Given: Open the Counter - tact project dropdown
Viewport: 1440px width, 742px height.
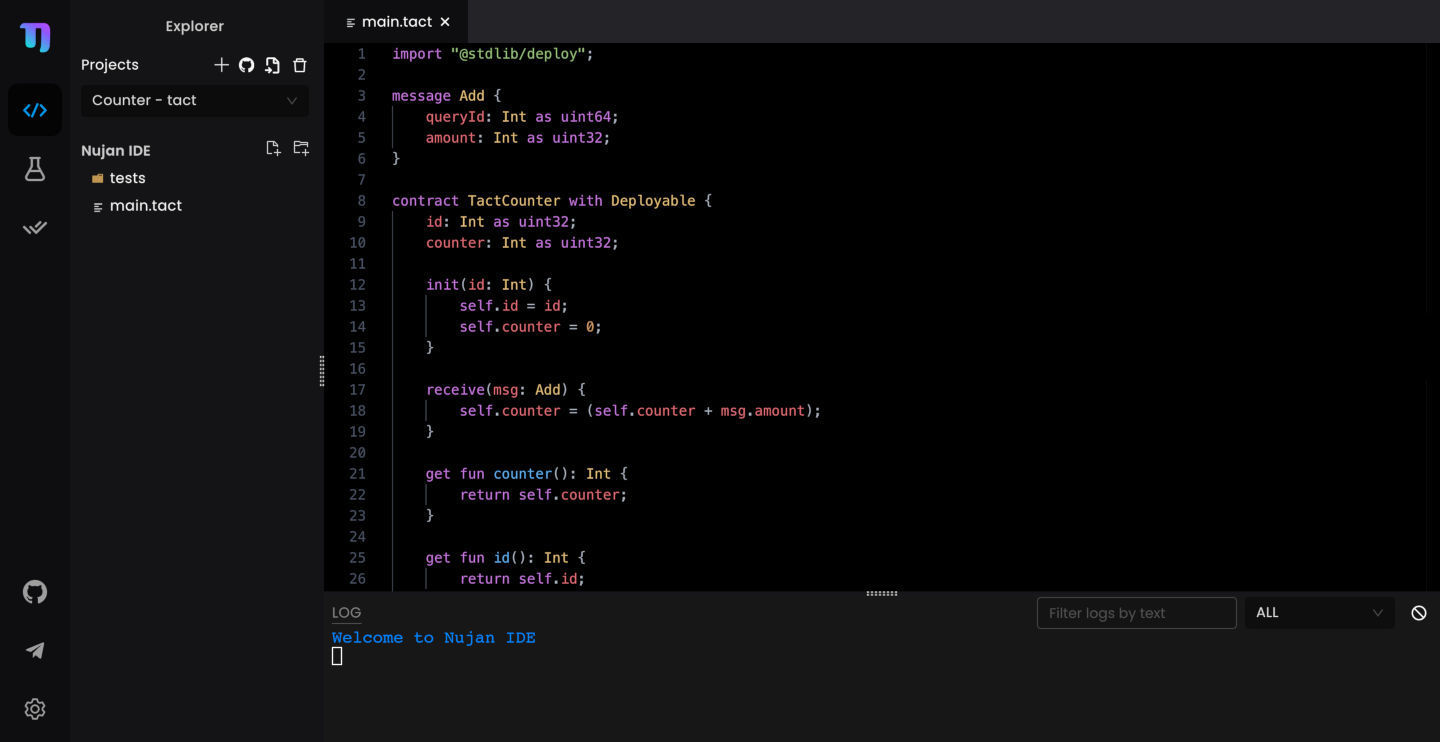Looking at the screenshot, I should 195,100.
